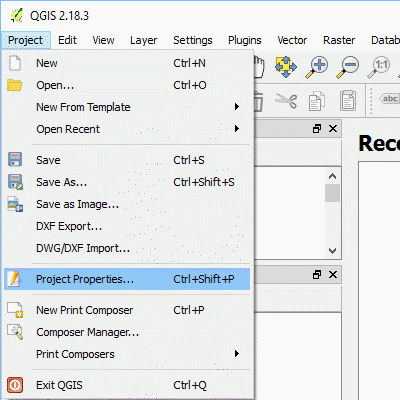Click the abc label tool icon

click(x=389, y=99)
